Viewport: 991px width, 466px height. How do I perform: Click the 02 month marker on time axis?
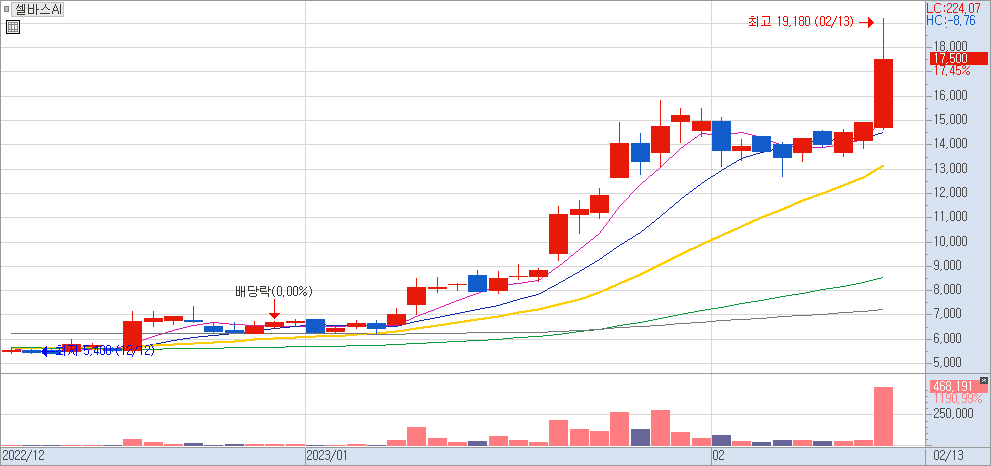coord(717,456)
